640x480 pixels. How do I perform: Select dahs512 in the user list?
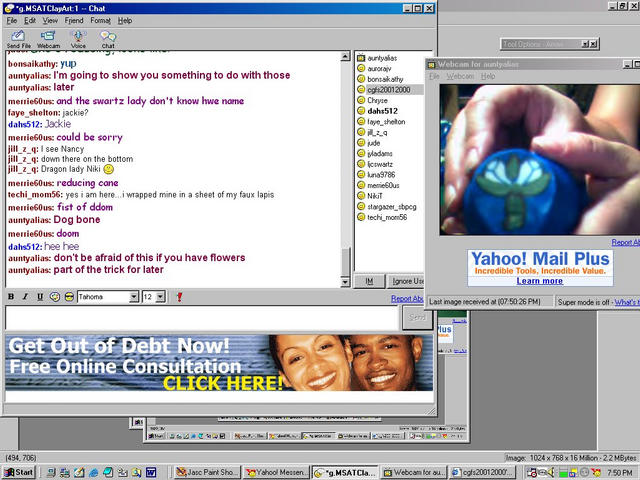(x=382, y=111)
